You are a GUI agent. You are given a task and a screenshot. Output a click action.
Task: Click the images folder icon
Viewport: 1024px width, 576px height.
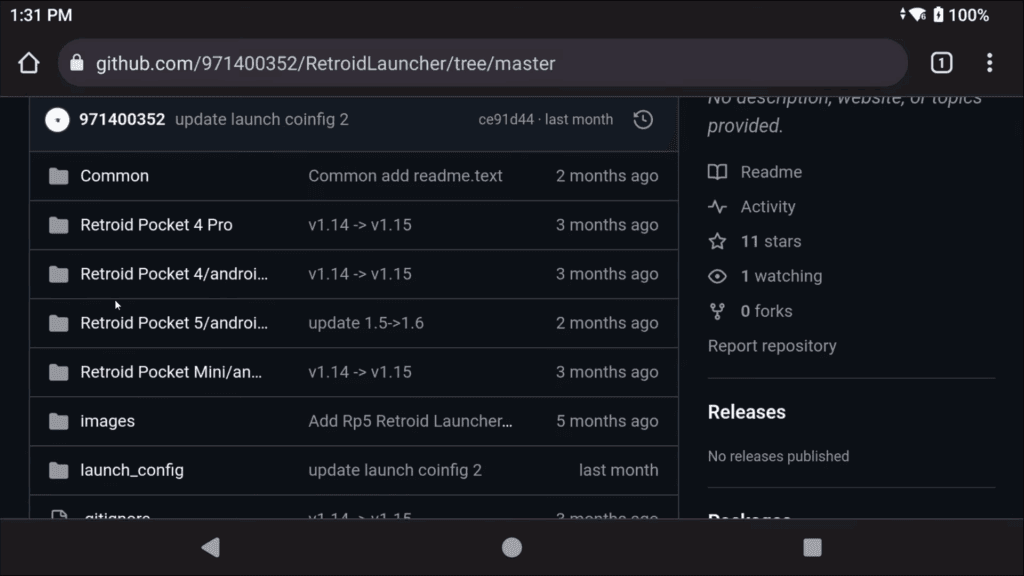coord(59,421)
